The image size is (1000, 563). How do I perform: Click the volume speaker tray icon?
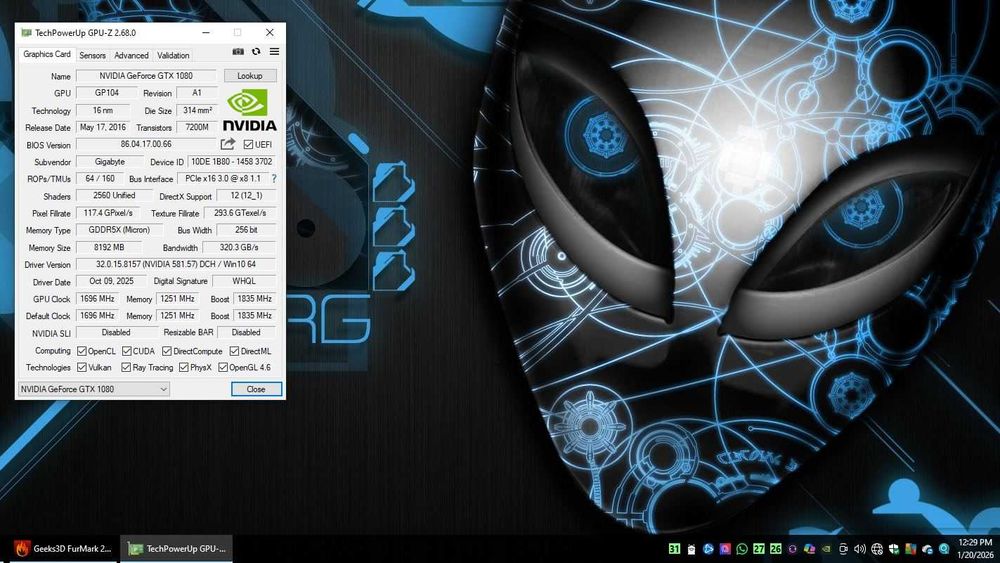click(x=860, y=549)
